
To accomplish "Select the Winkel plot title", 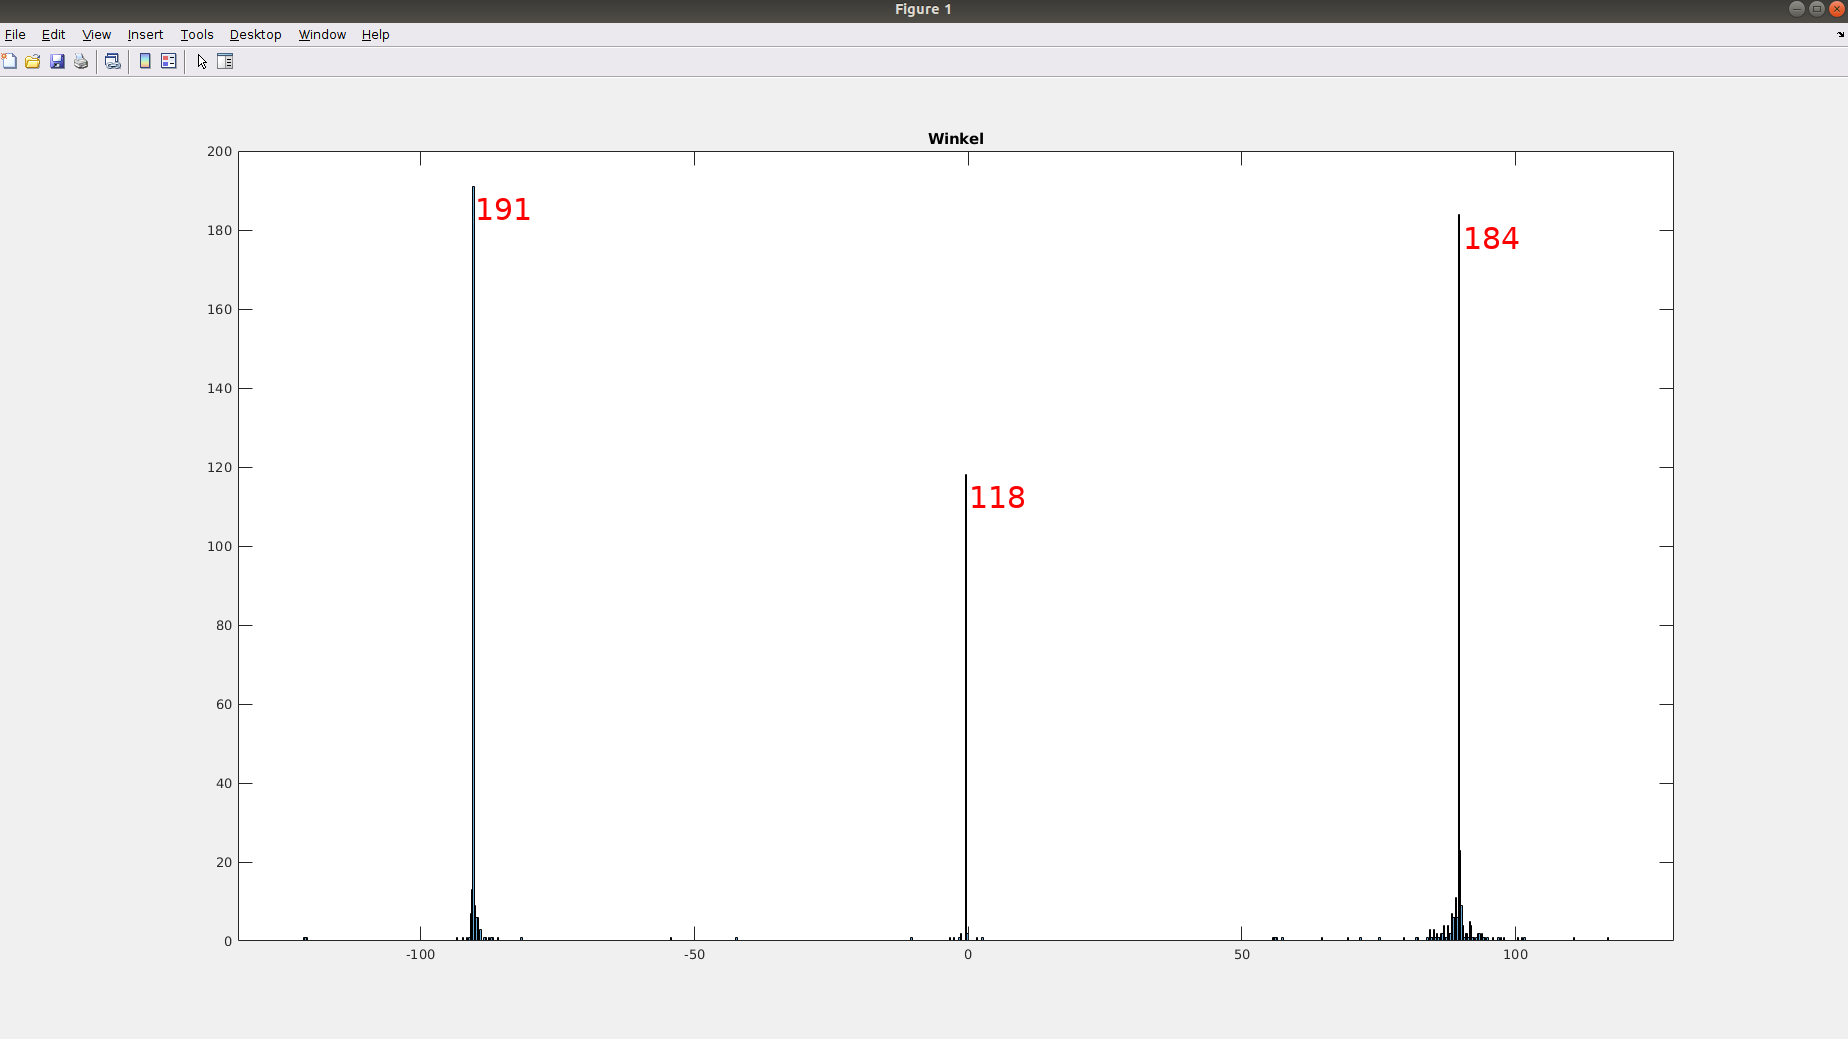I will (x=955, y=139).
